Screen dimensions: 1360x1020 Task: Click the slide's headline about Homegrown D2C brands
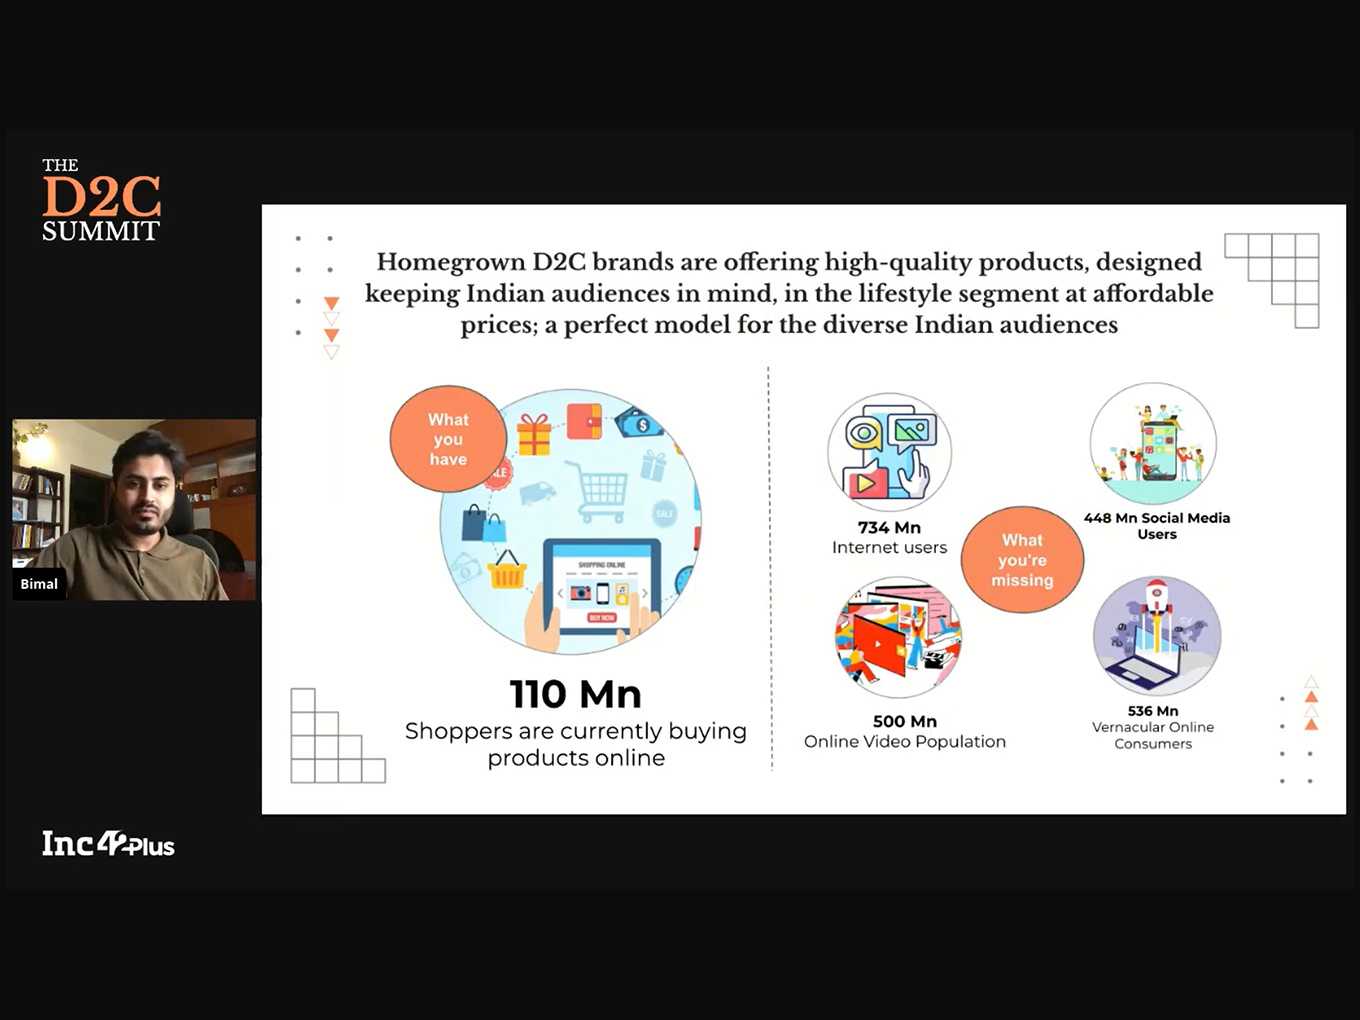click(x=789, y=293)
